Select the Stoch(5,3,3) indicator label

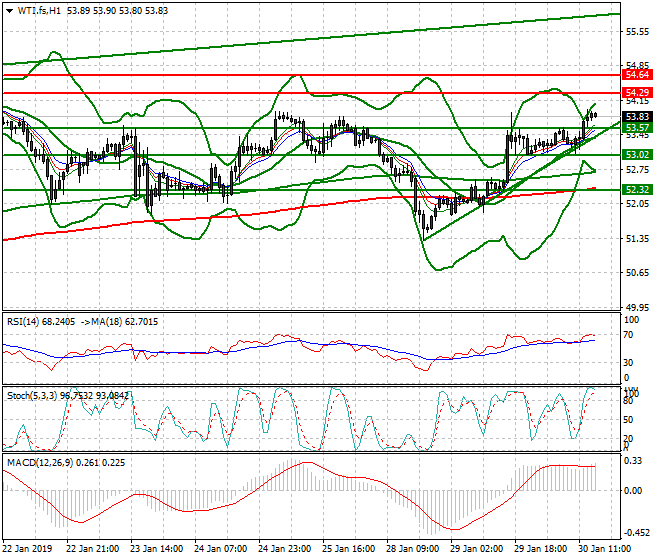32,396
